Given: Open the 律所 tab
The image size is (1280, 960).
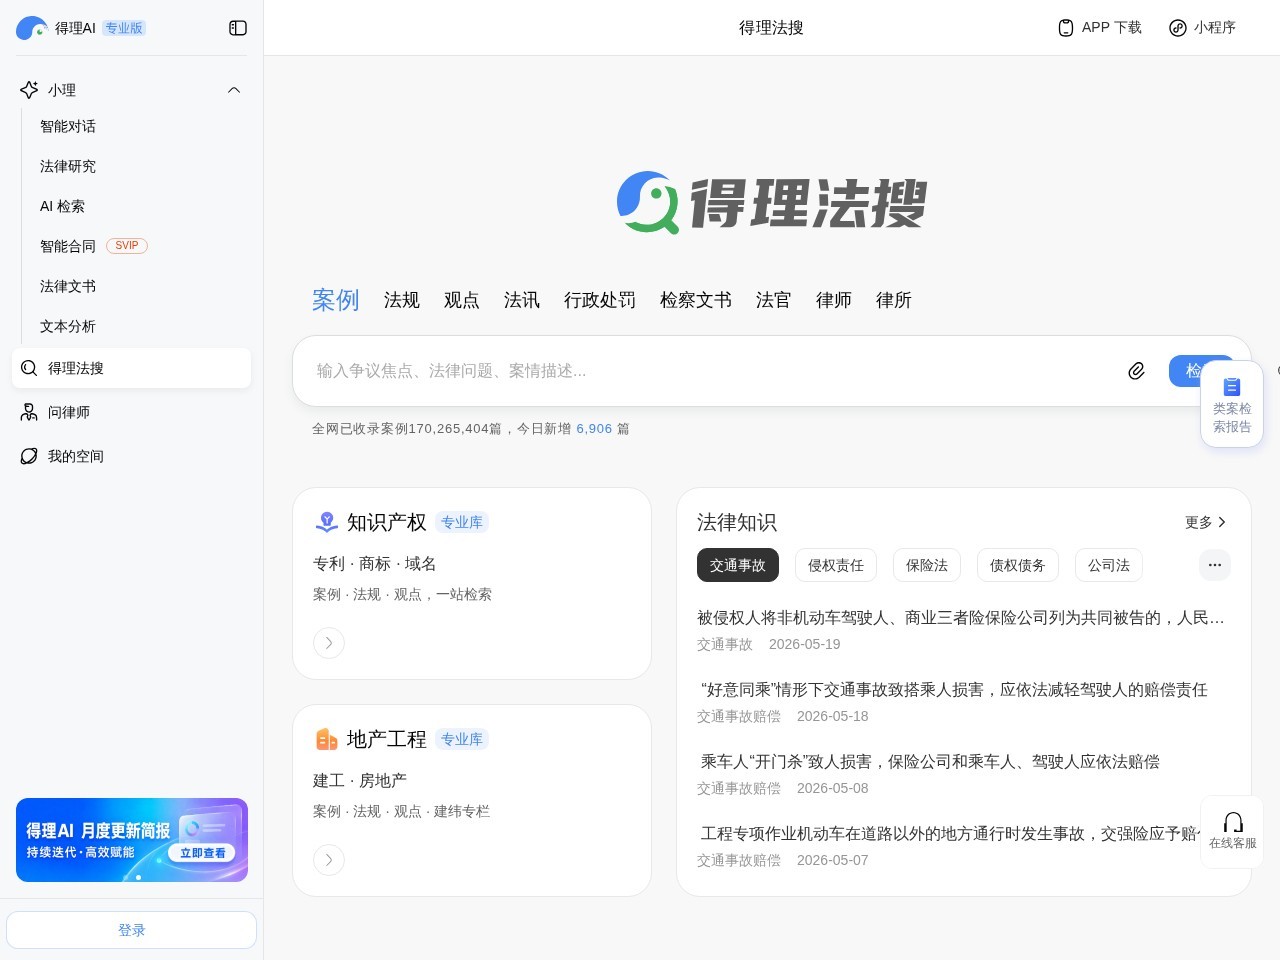Looking at the screenshot, I should 894,300.
